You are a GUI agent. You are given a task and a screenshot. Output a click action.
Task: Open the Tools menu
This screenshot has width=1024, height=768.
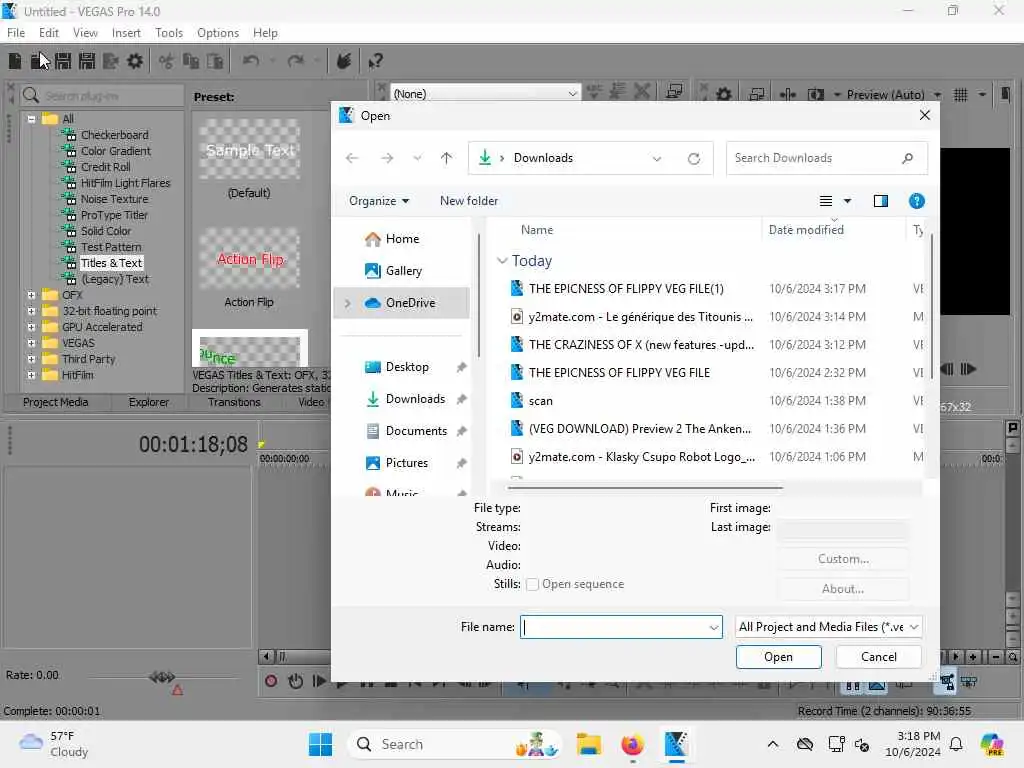[x=169, y=33]
